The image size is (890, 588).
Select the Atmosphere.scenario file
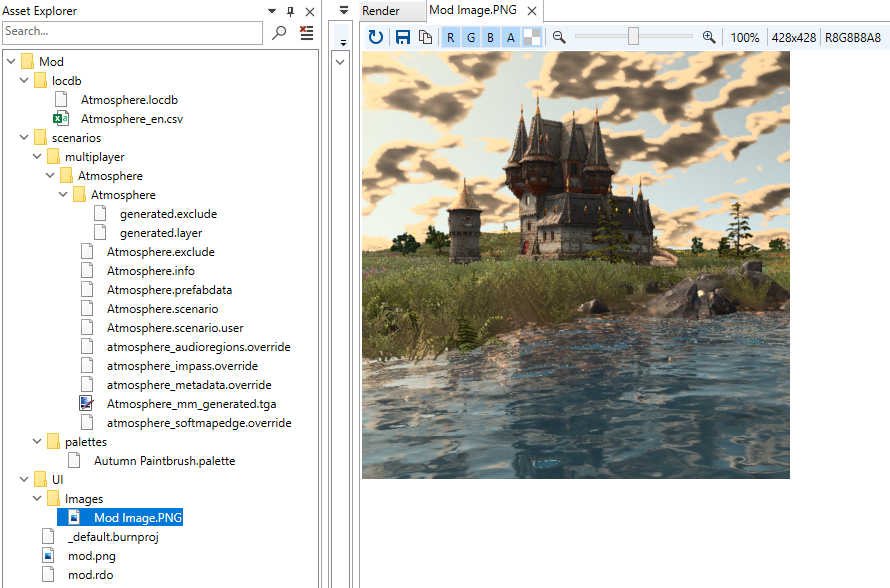click(162, 309)
